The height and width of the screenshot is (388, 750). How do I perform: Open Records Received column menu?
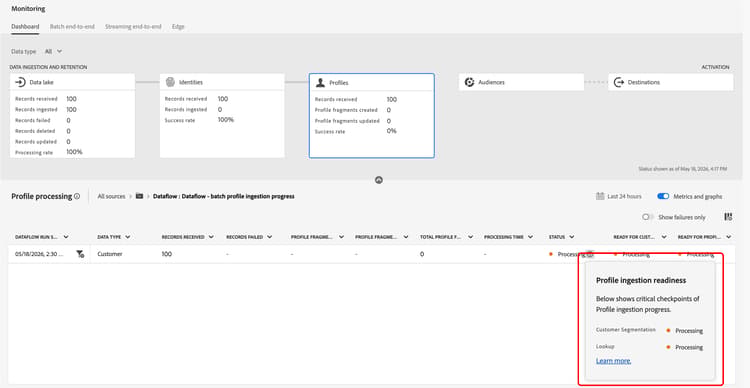[211, 237]
